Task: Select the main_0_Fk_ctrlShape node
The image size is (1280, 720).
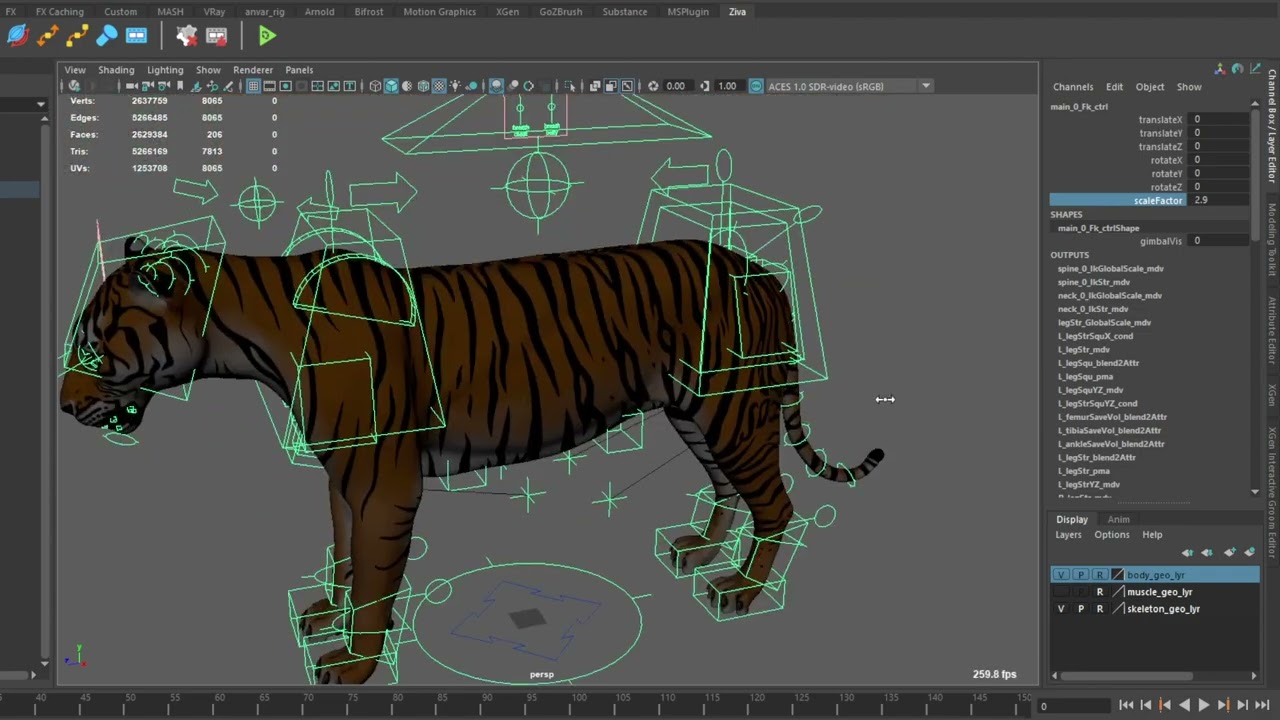Action: pos(1098,228)
